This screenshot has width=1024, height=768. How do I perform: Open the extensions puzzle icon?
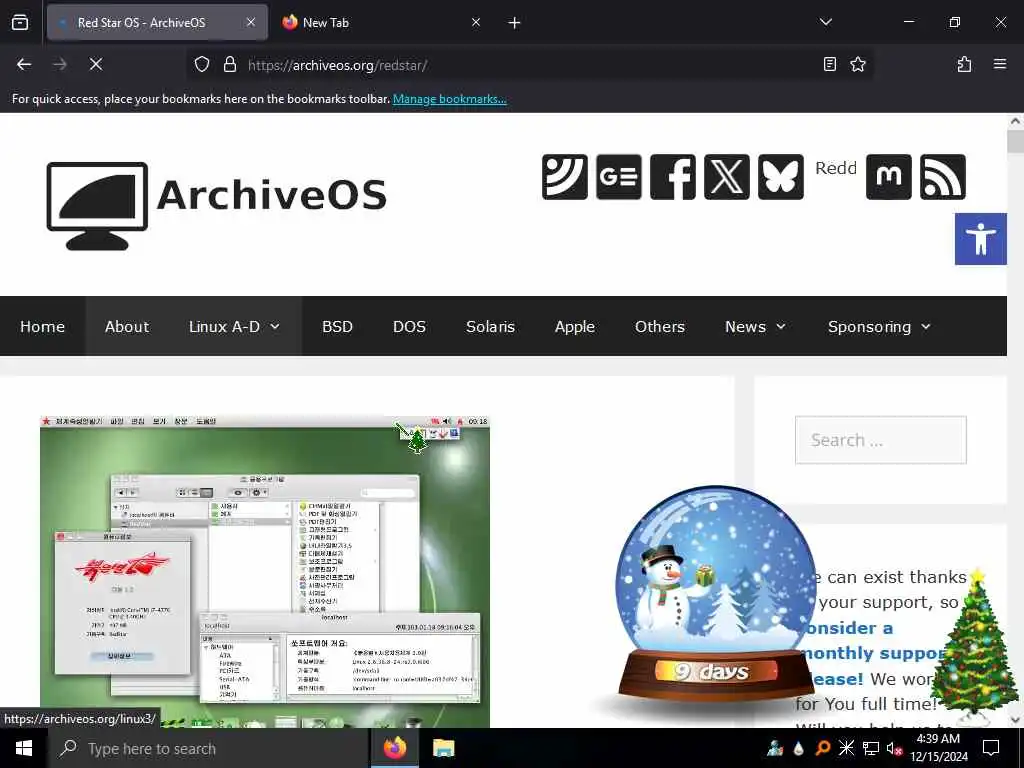[964, 64]
